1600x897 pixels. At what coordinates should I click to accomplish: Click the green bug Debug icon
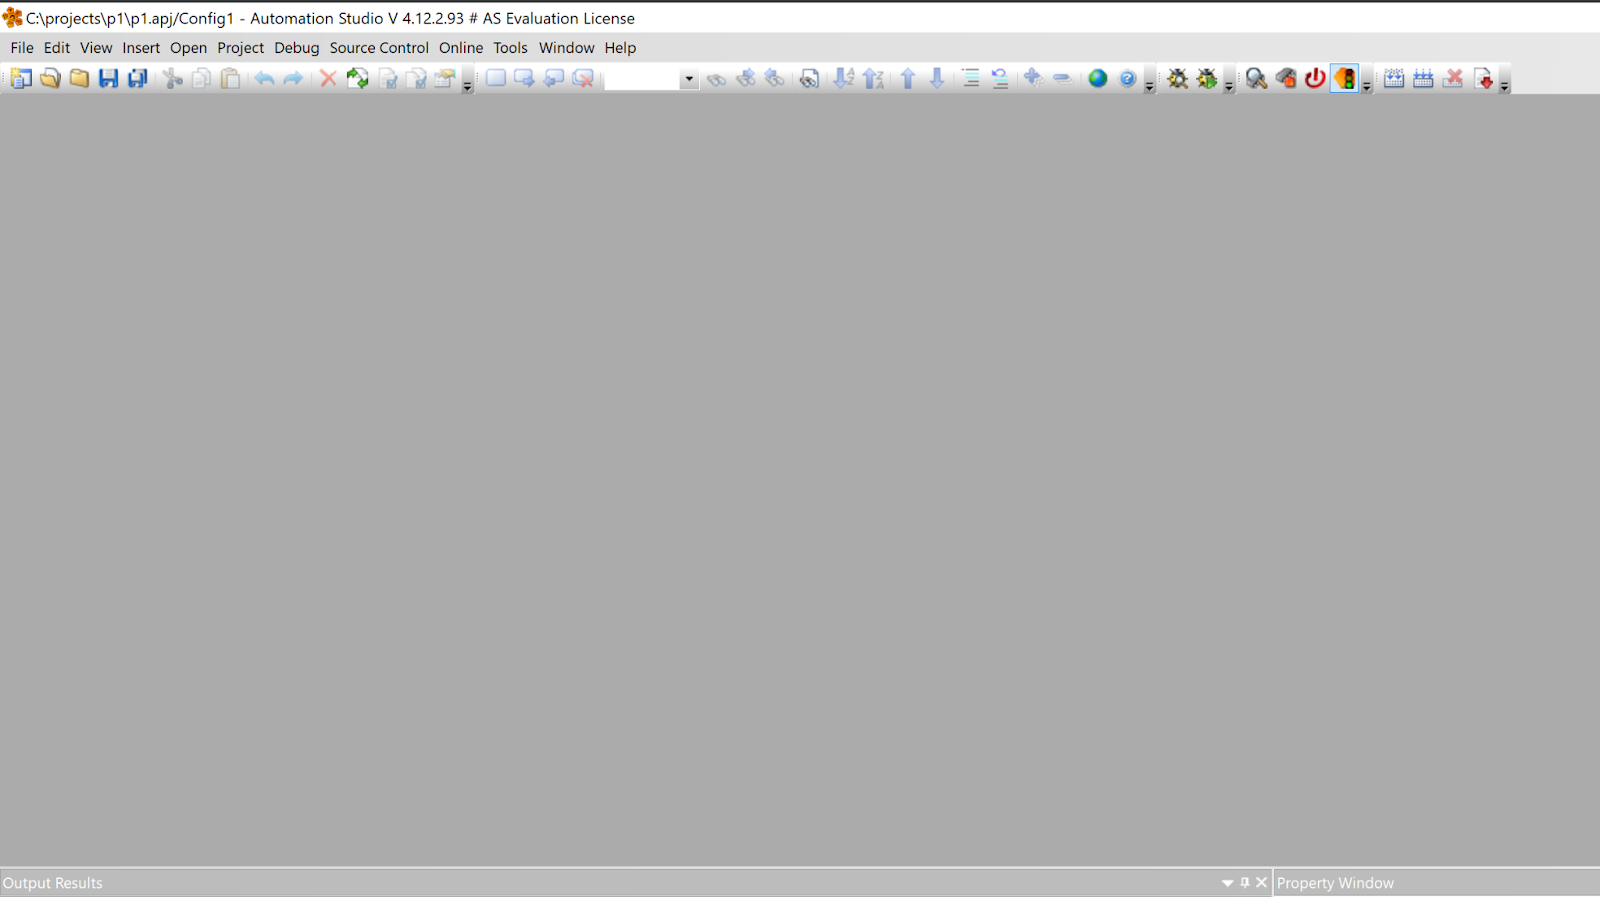(1207, 78)
